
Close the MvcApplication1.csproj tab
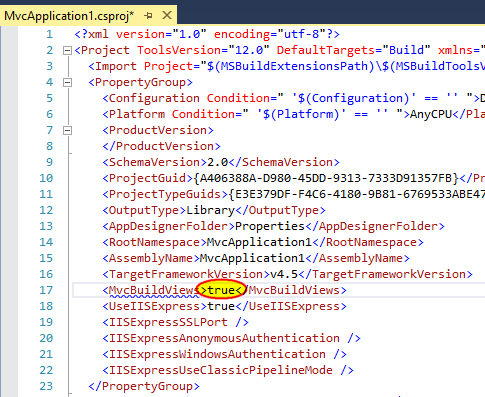[167, 15]
